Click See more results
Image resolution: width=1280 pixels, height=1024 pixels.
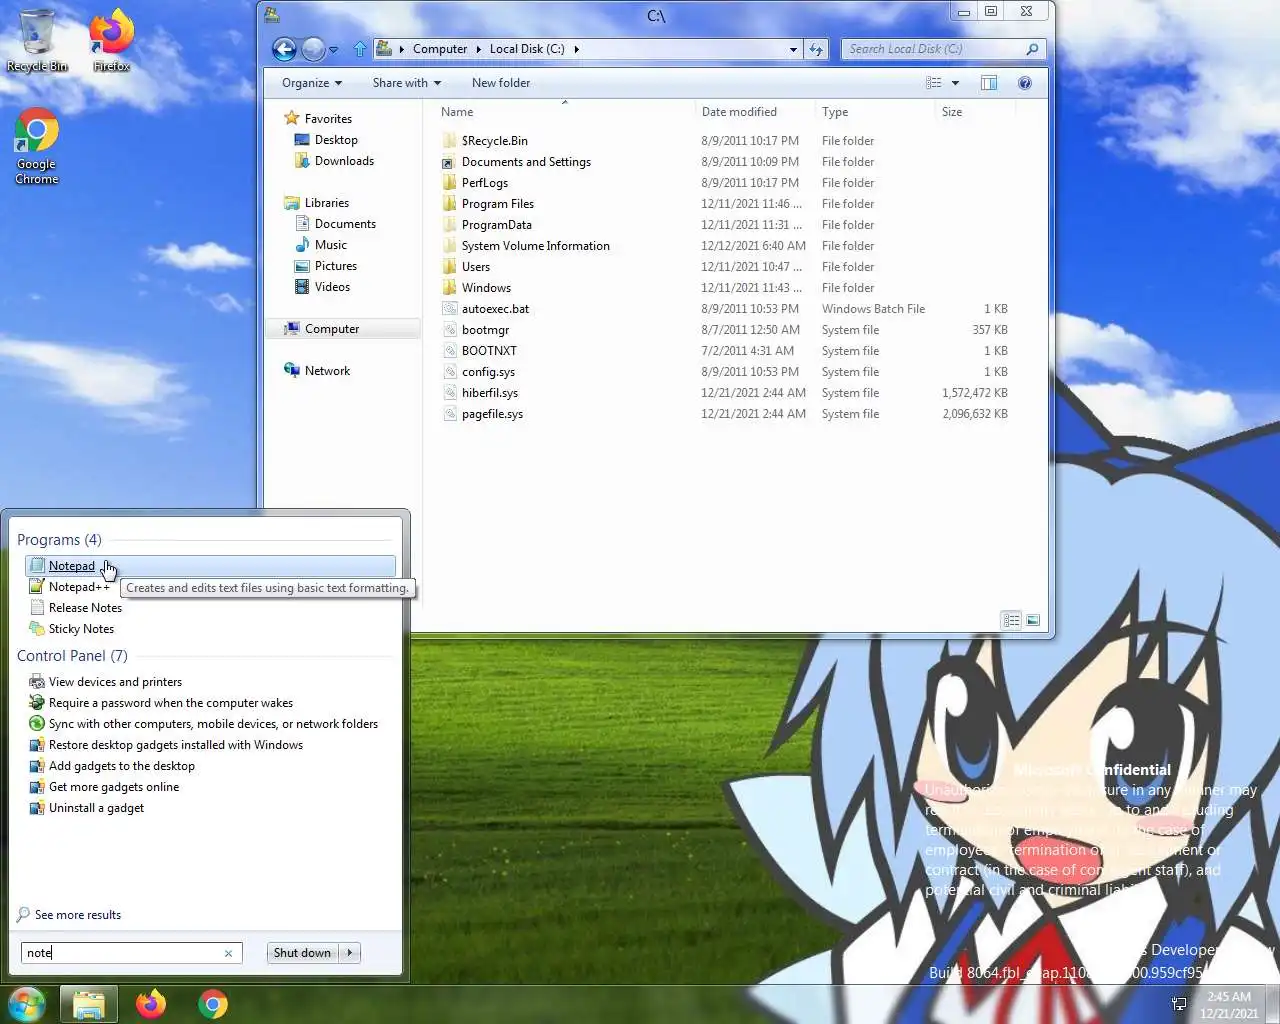(69, 915)
